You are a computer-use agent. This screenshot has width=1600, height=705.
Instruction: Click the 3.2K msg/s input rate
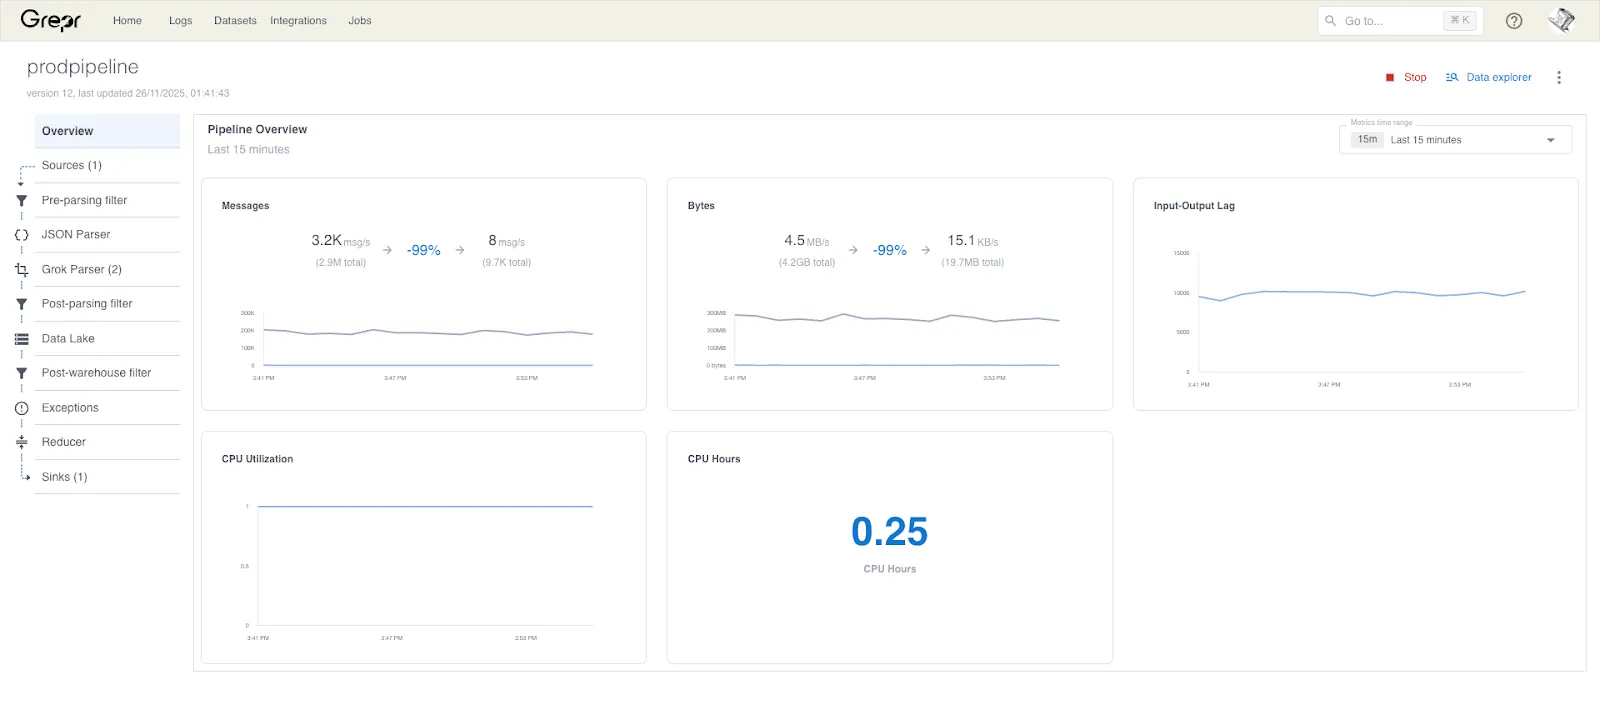(340, 241)
